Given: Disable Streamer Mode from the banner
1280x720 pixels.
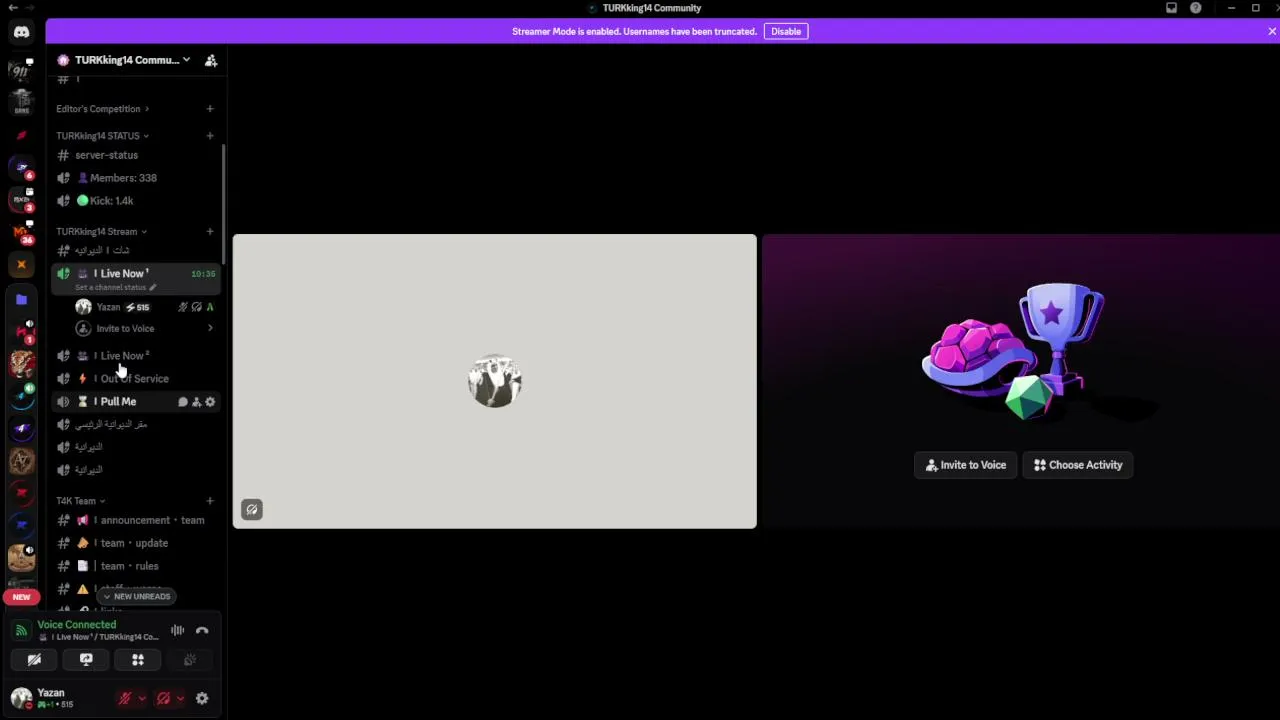Looking at the screenshot, I should [x=786, y=31].
